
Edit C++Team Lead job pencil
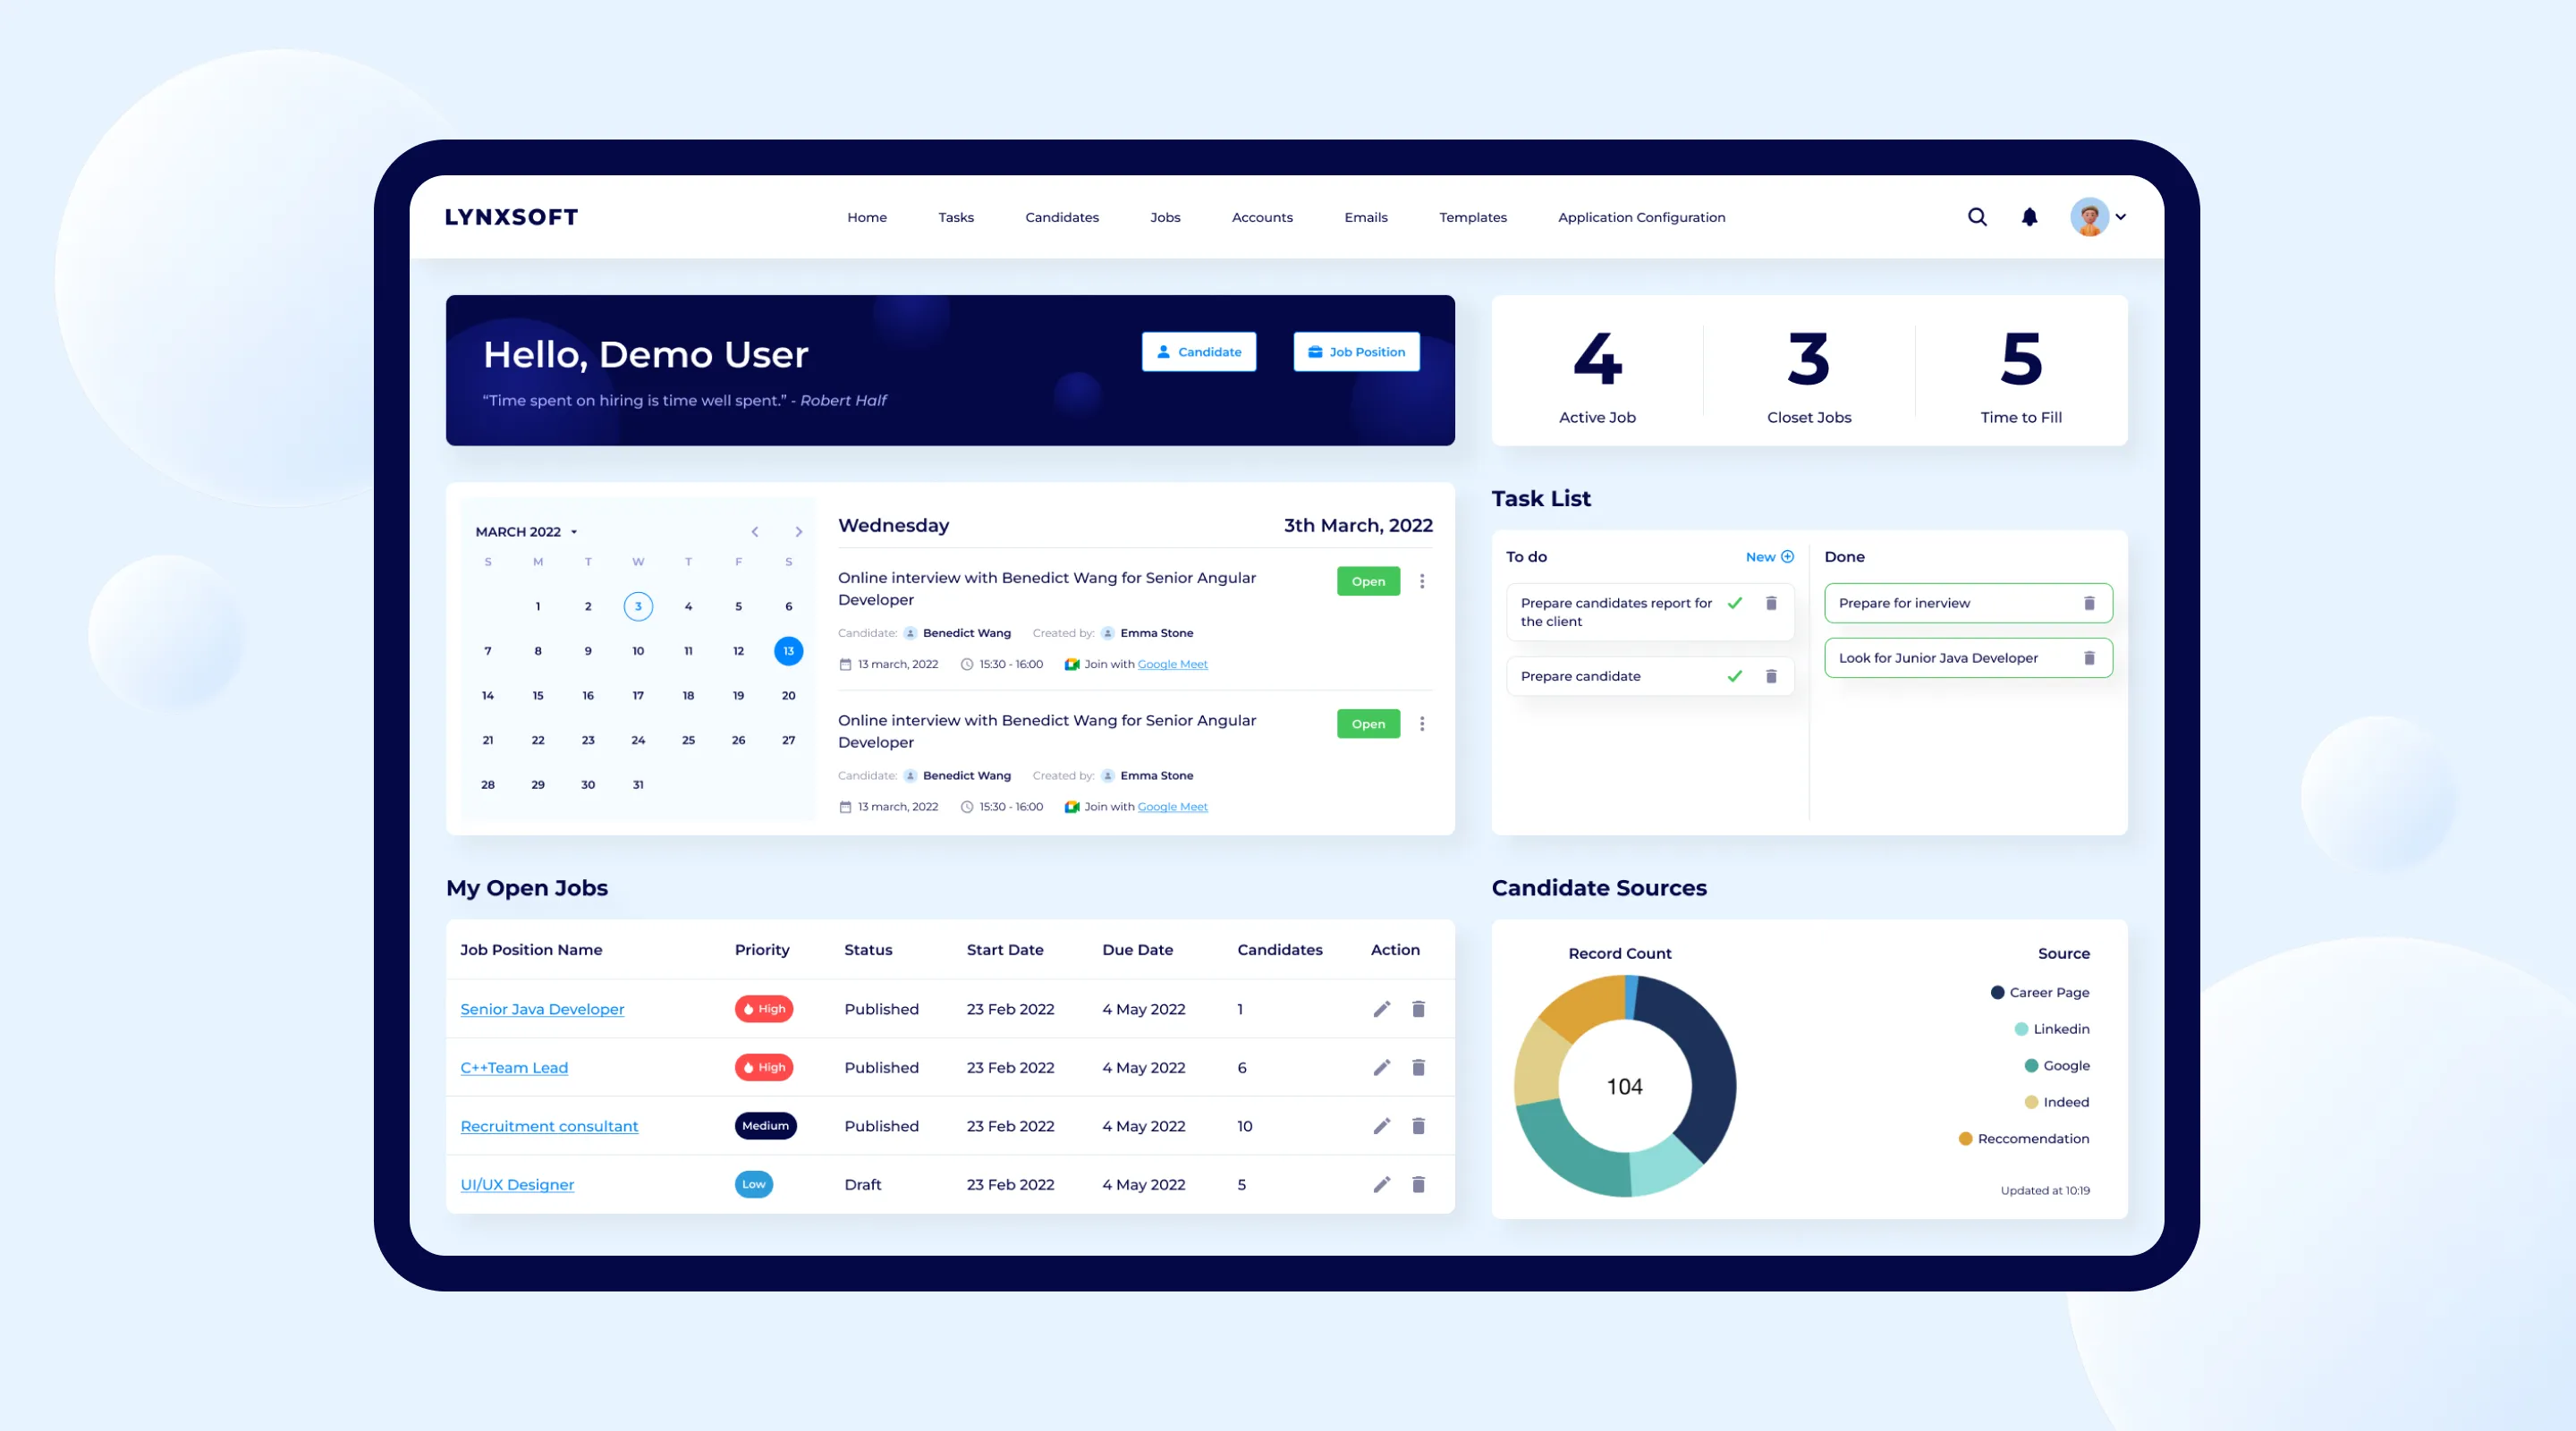click(x=1382, y=1067)
